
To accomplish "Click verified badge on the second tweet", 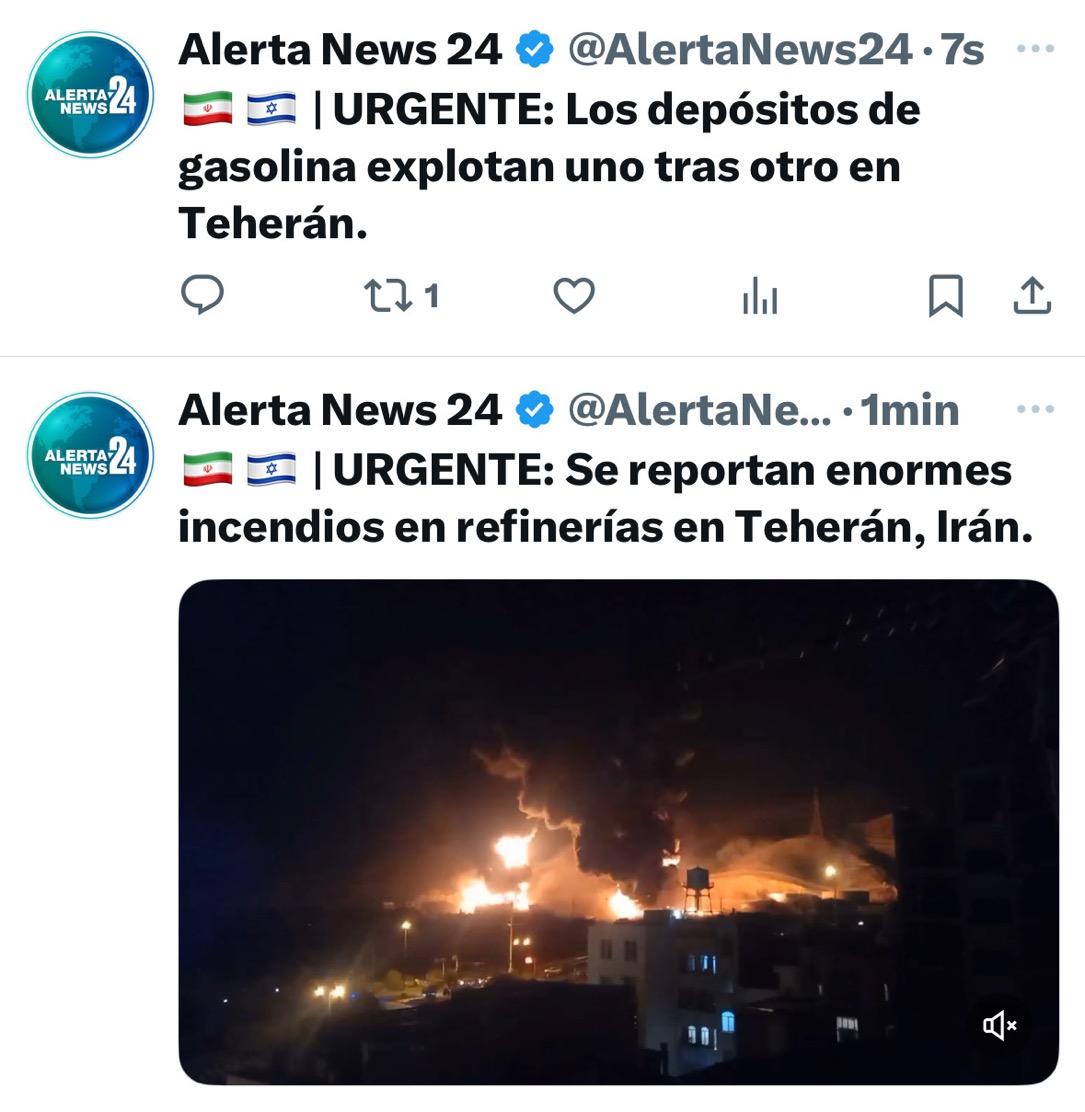I will coord(534,410).
